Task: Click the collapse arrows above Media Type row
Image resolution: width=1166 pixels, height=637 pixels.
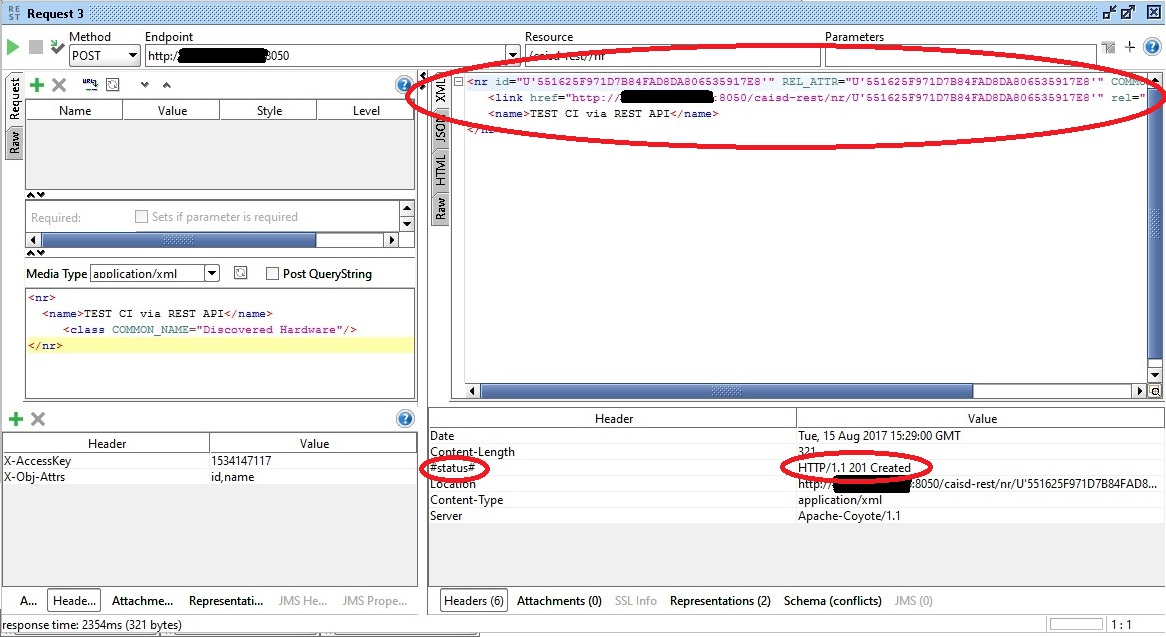Action: coord(36,253)
